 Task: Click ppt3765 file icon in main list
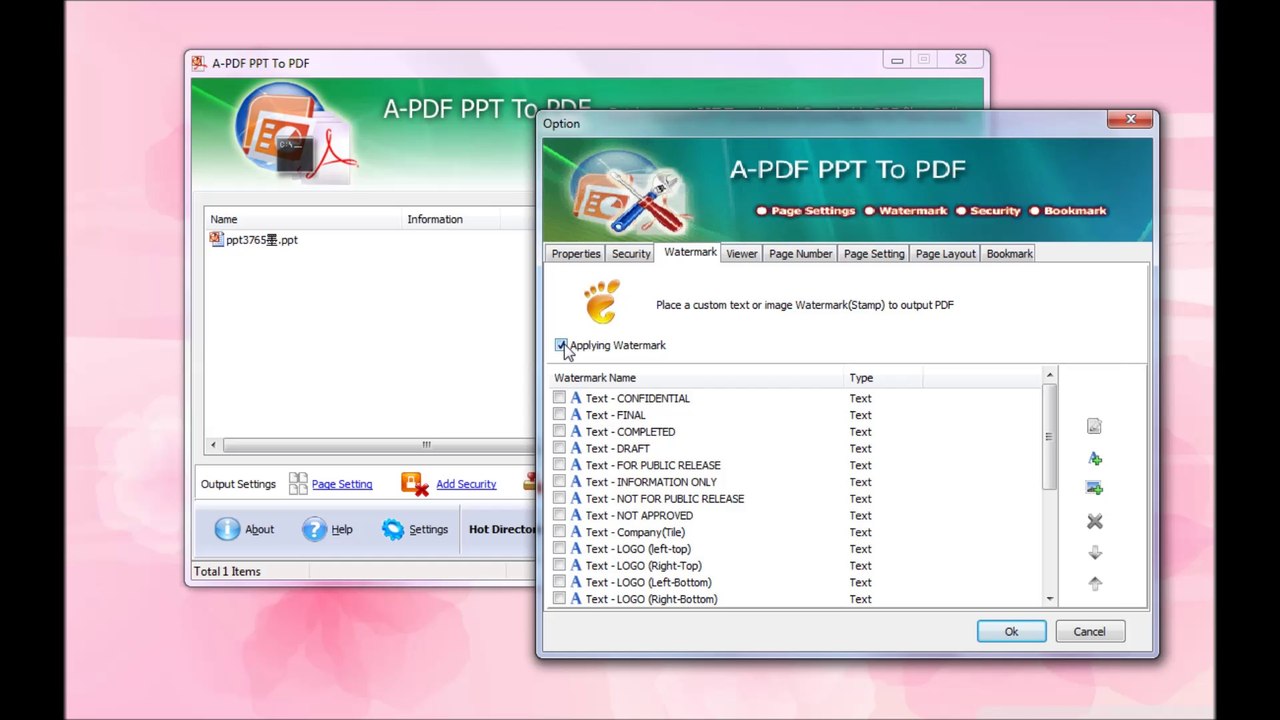[x=216, y=240]
